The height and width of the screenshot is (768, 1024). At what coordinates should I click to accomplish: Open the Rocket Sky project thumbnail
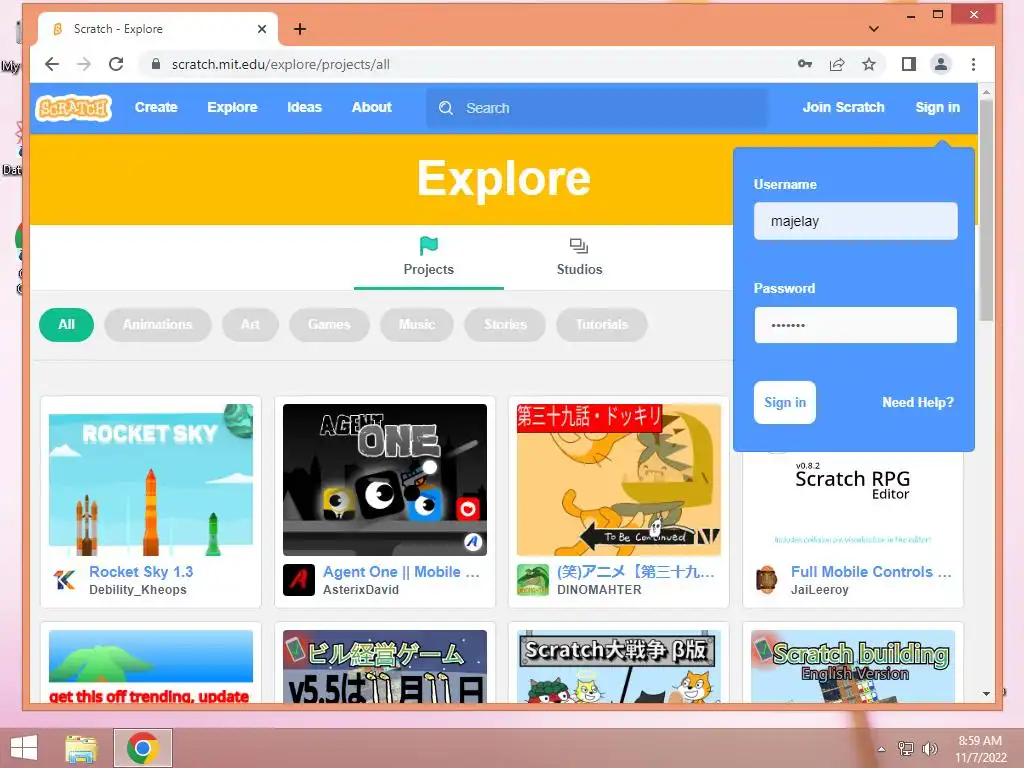click(x=151, y=480)
